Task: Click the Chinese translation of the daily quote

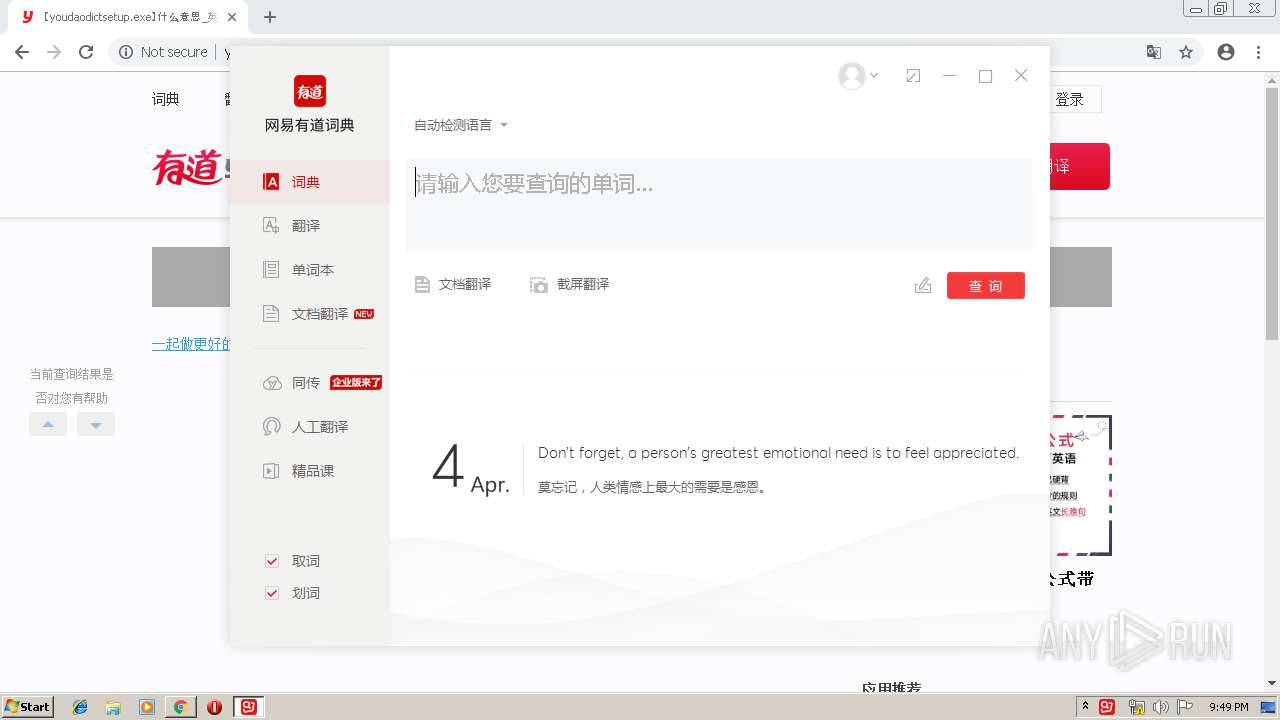Action: [x=652, y=488]
